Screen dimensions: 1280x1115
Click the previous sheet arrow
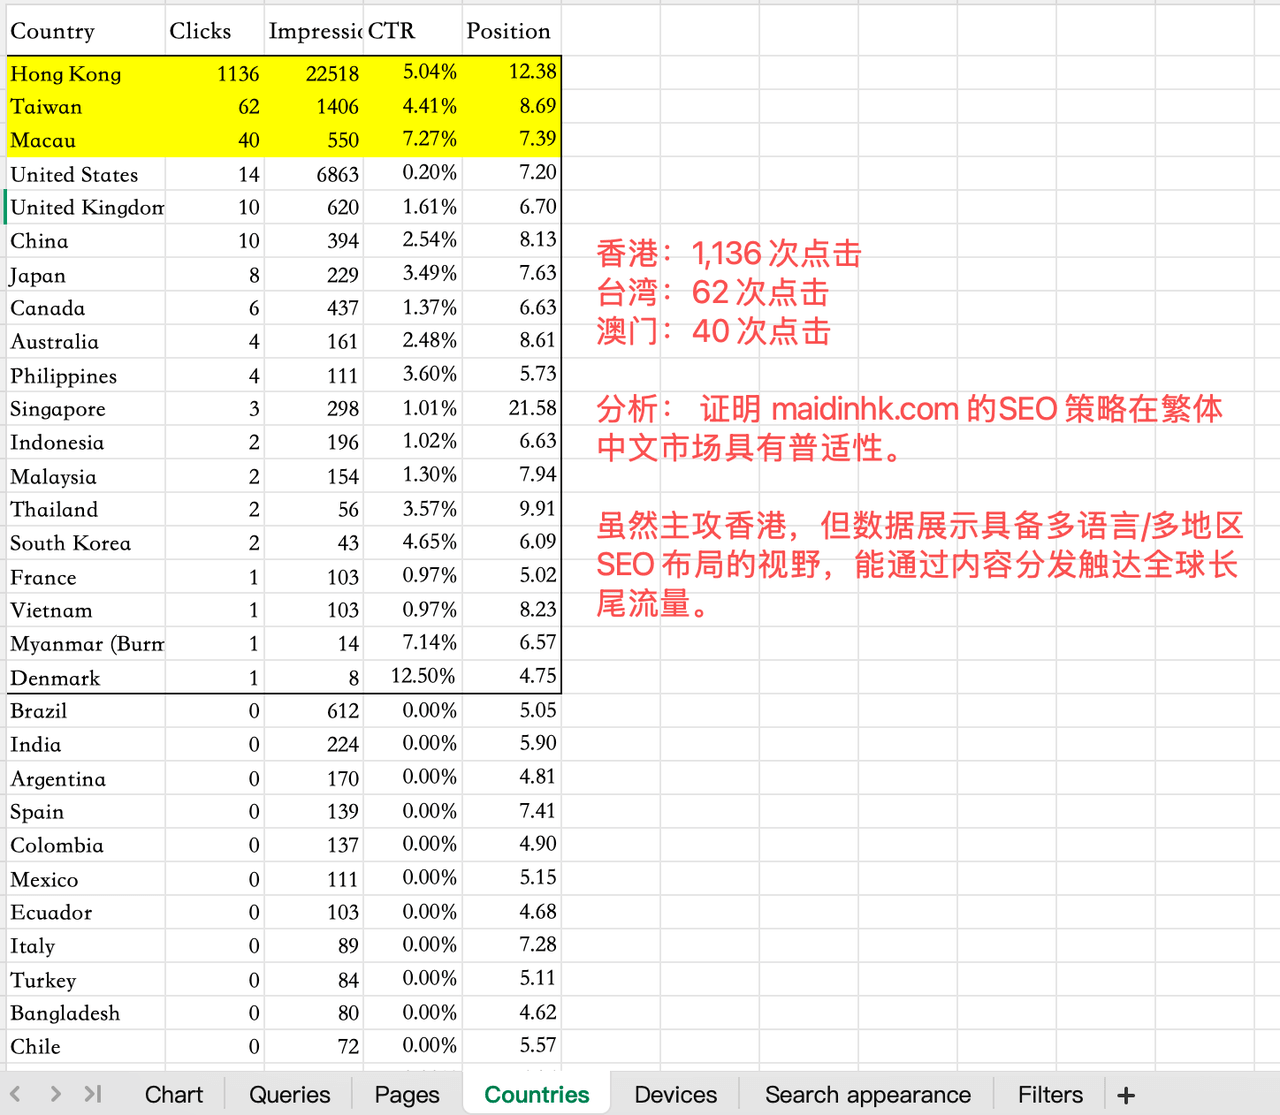click(x=16, y=1094)
